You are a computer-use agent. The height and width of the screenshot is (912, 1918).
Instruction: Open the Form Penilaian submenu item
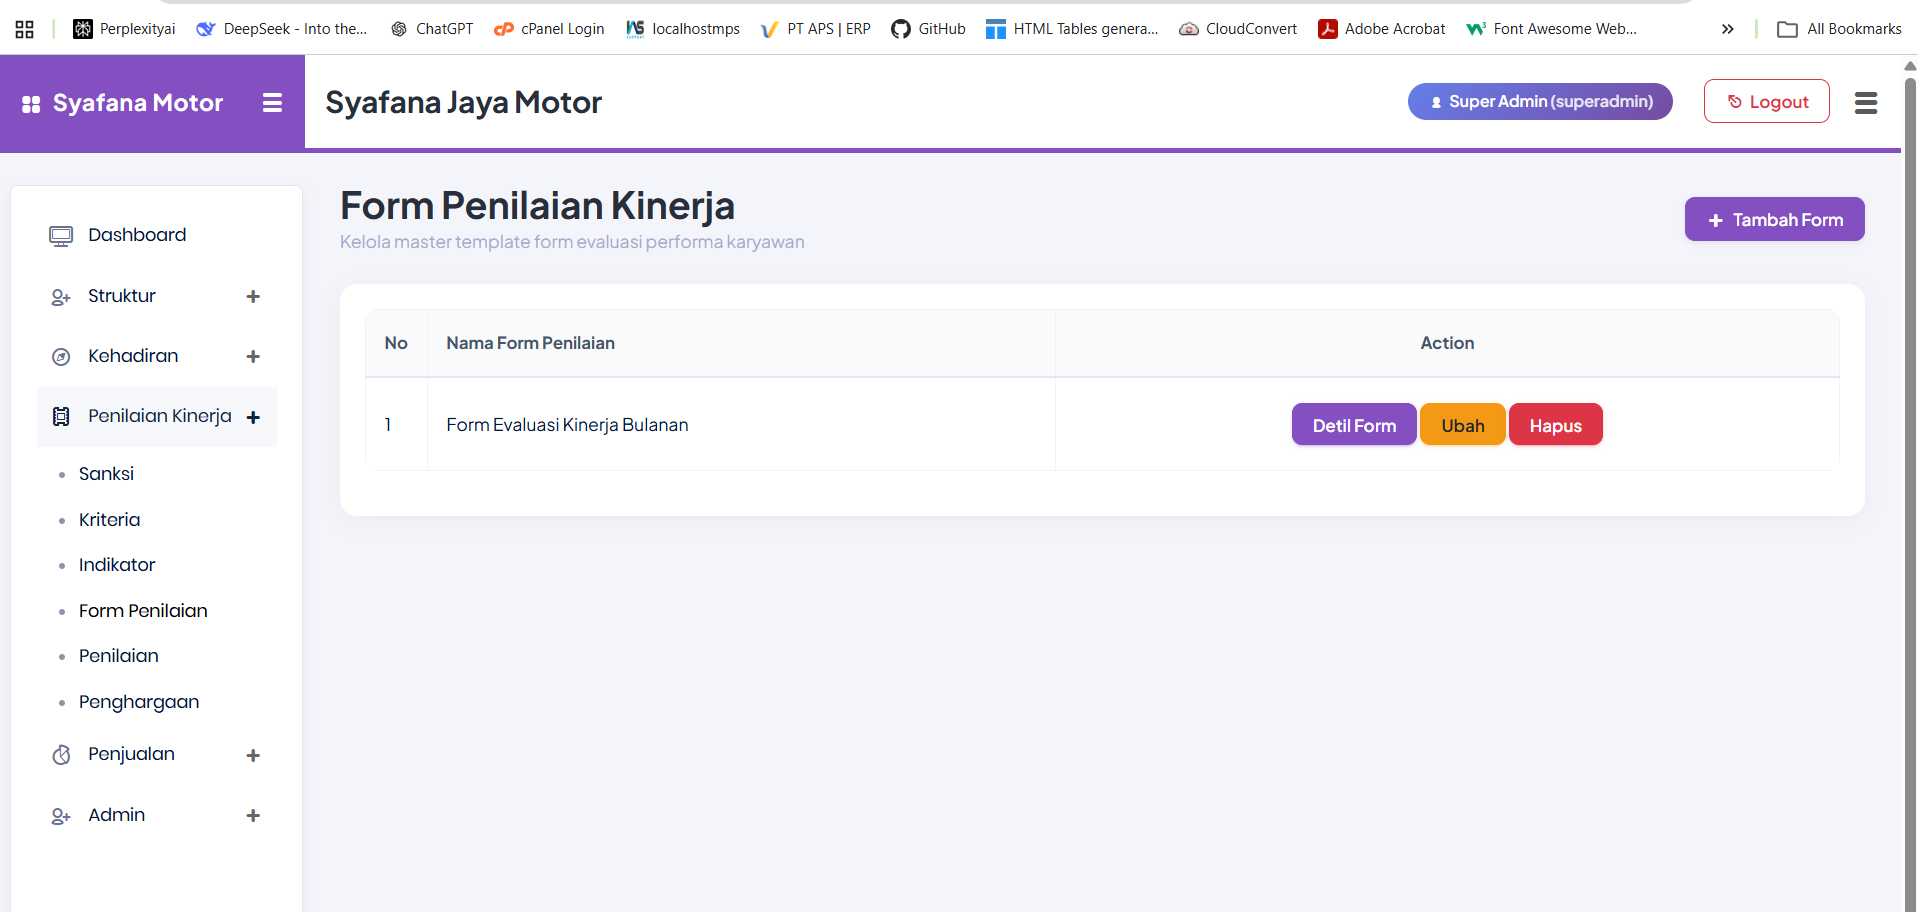[143, 611]
